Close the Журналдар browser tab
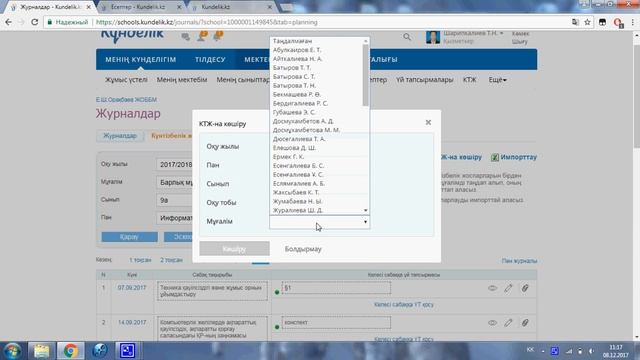Viewport: 640px width, 360px height. (x=89, y=7)
